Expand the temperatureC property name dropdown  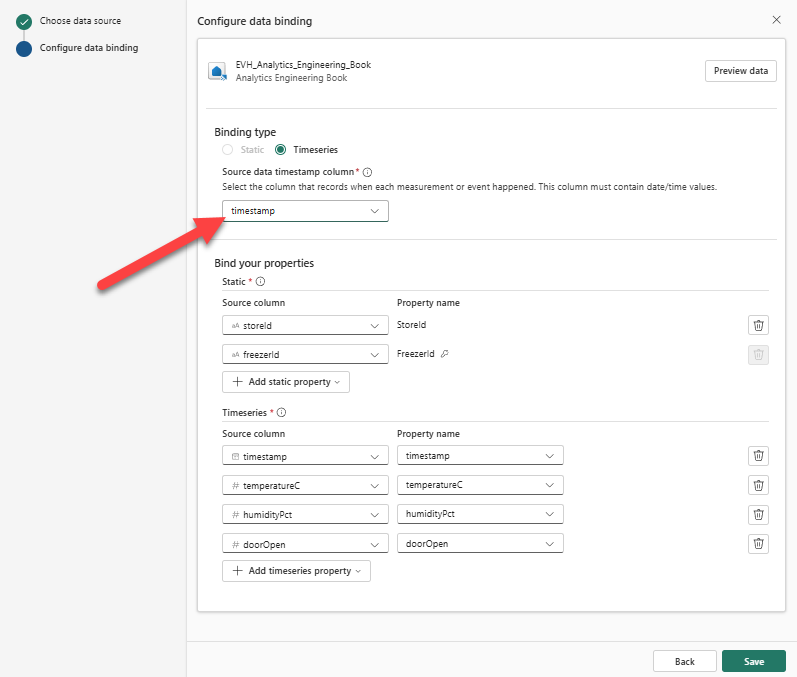click(x=480, y=485)
